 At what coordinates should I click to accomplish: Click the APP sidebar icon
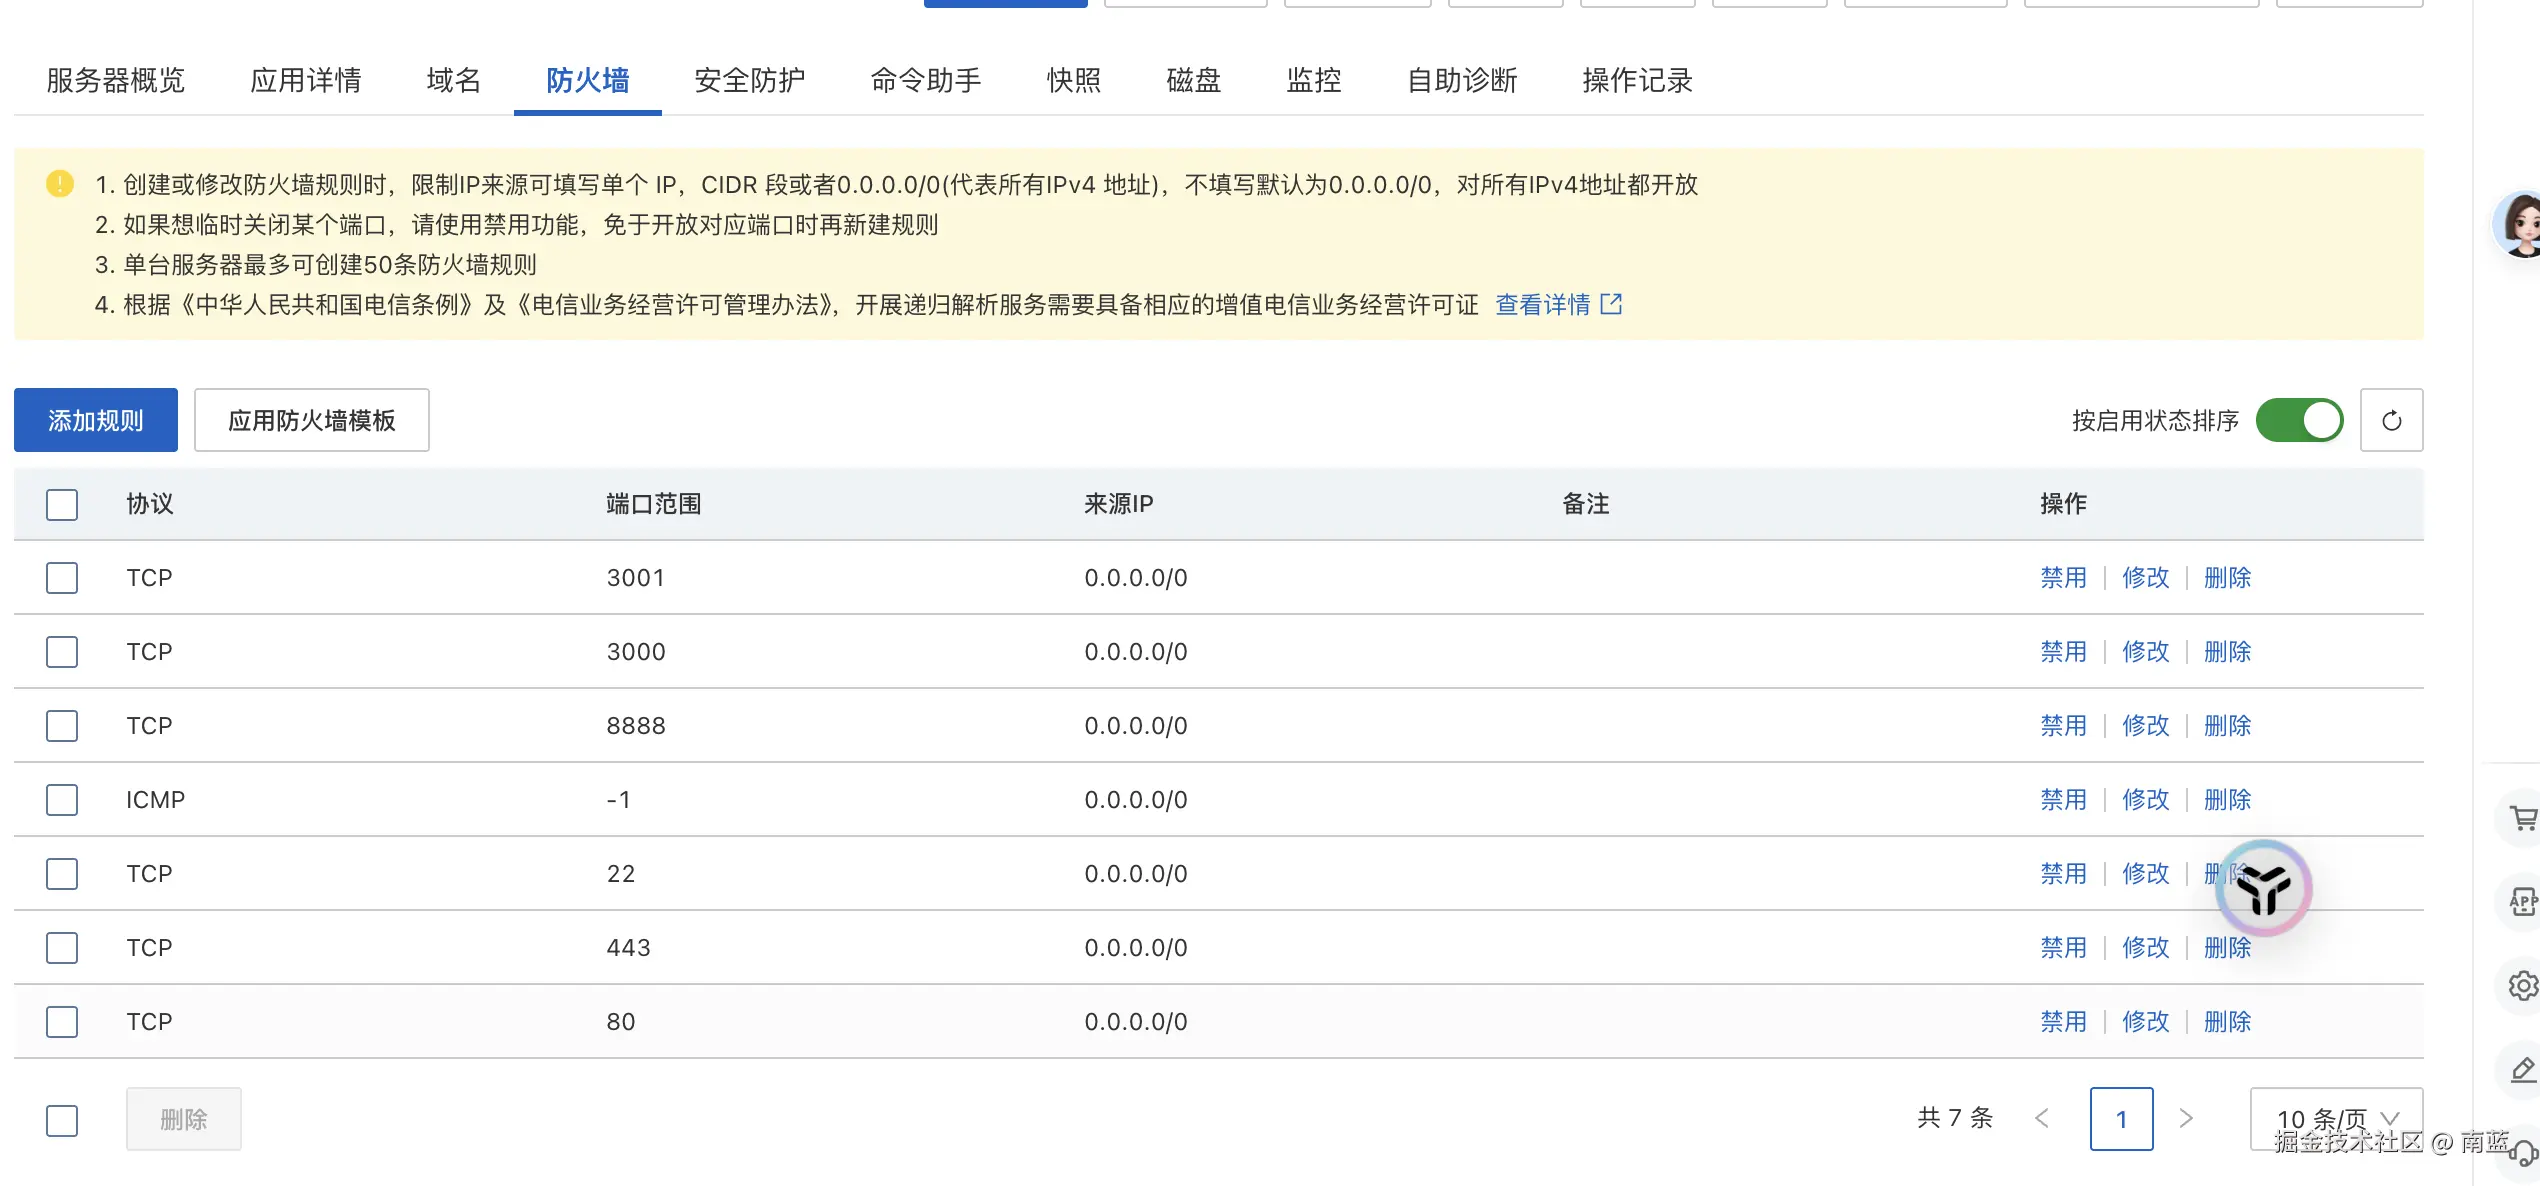click(x=2522, y=903)
